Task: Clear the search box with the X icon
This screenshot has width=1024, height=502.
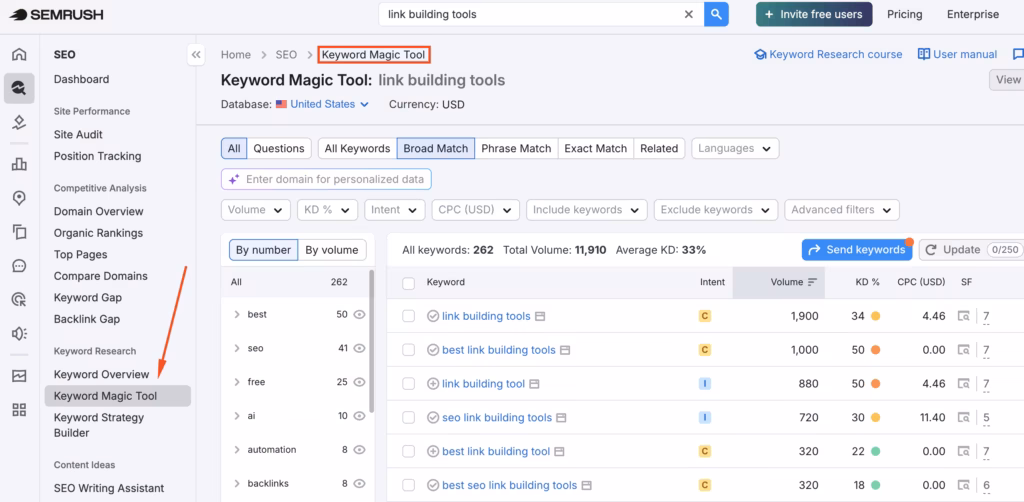Action: click(688, 14)
